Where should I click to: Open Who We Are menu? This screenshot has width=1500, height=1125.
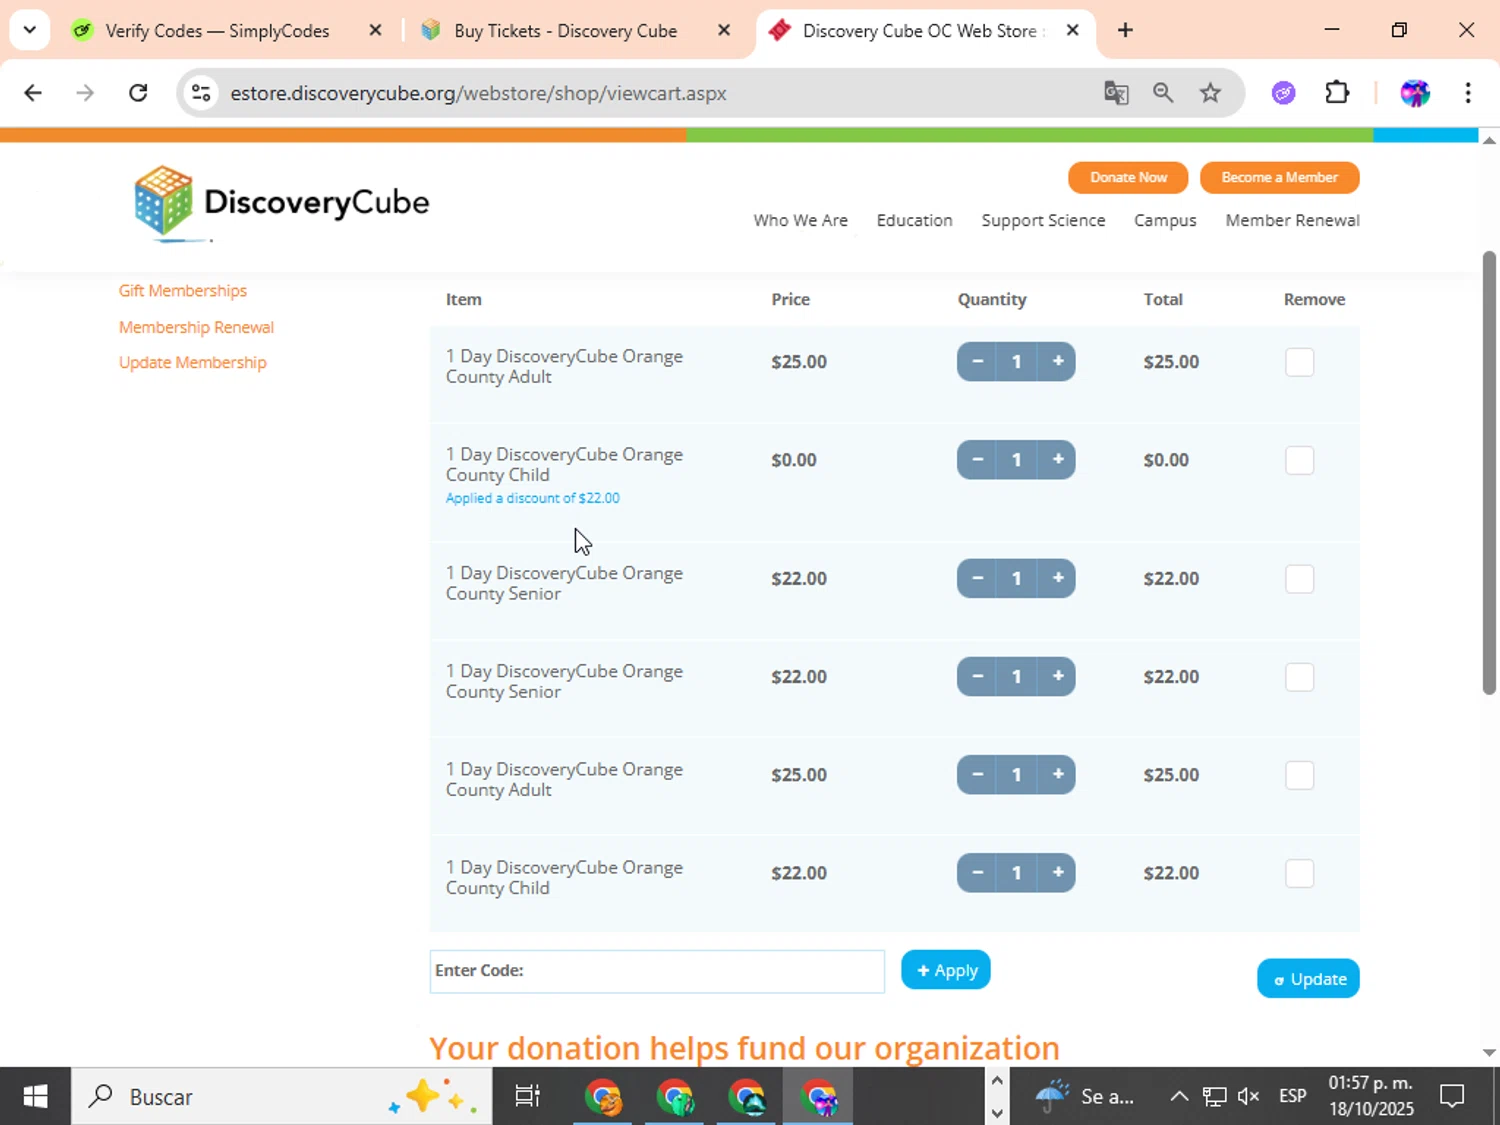coord(800,220)
